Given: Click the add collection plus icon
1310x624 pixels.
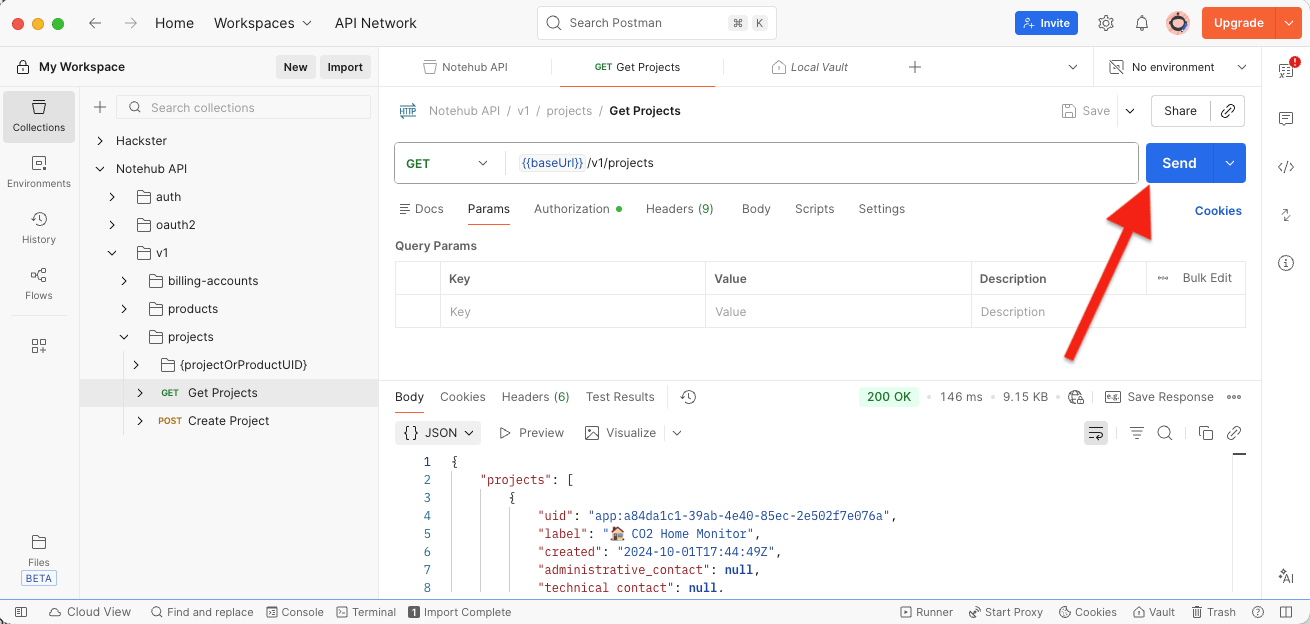Looking at the screenshot, I should (x=100, y=107).
